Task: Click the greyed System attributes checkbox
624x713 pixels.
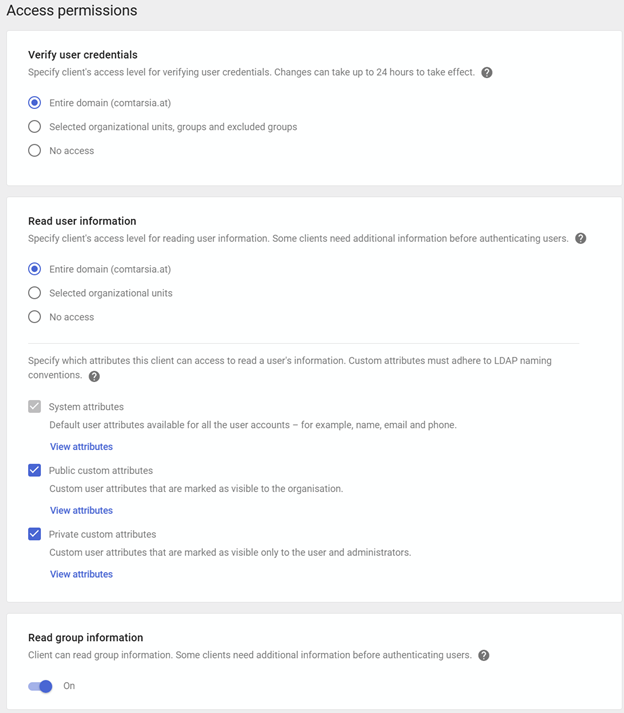Action: (35, 407)
